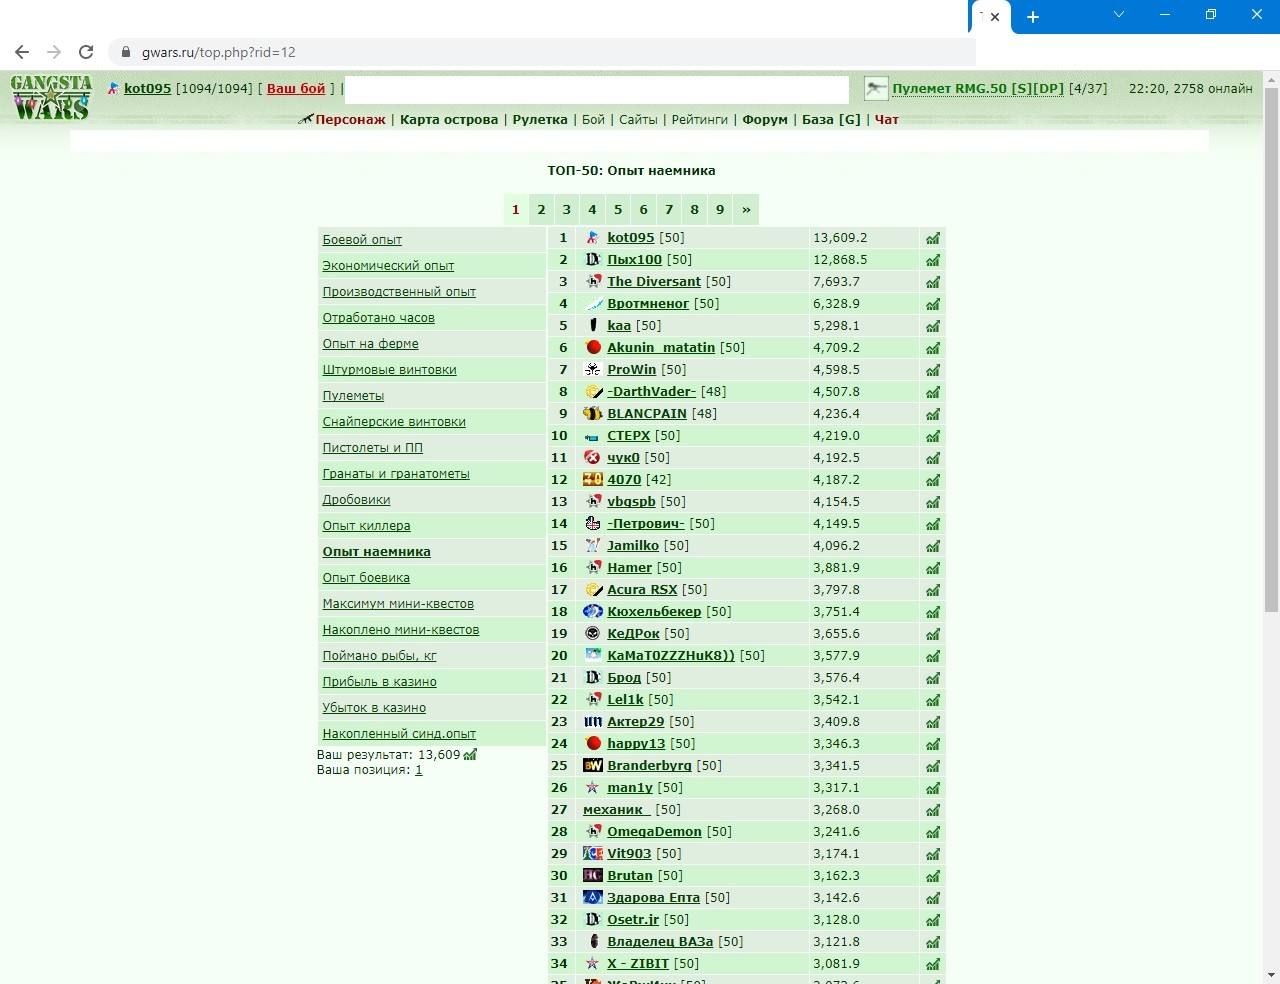Click the syndicate icon beside Brutan
Screen dimensions: 1280x984
click(x=593, y=876)
